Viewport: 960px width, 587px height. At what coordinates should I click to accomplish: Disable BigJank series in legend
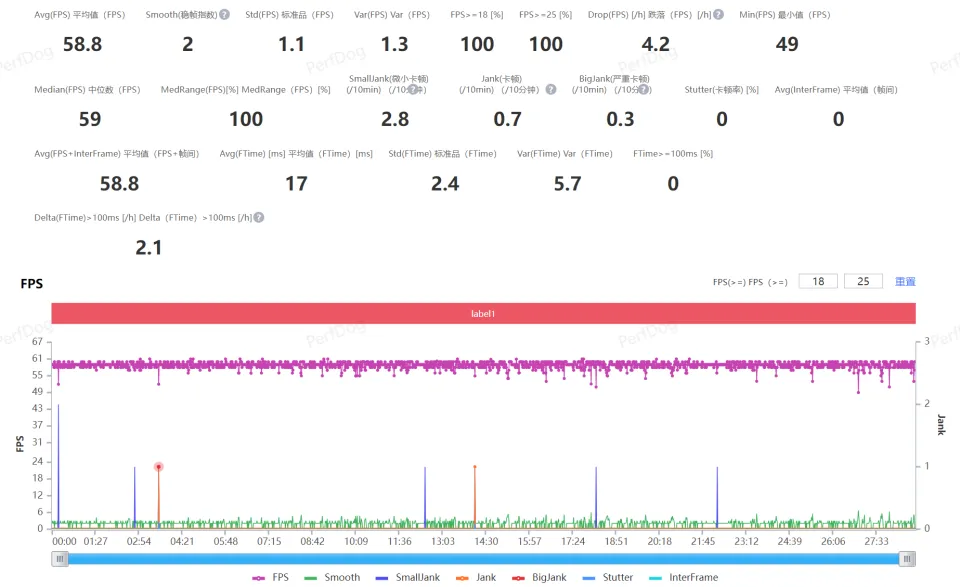pos(537,577)
